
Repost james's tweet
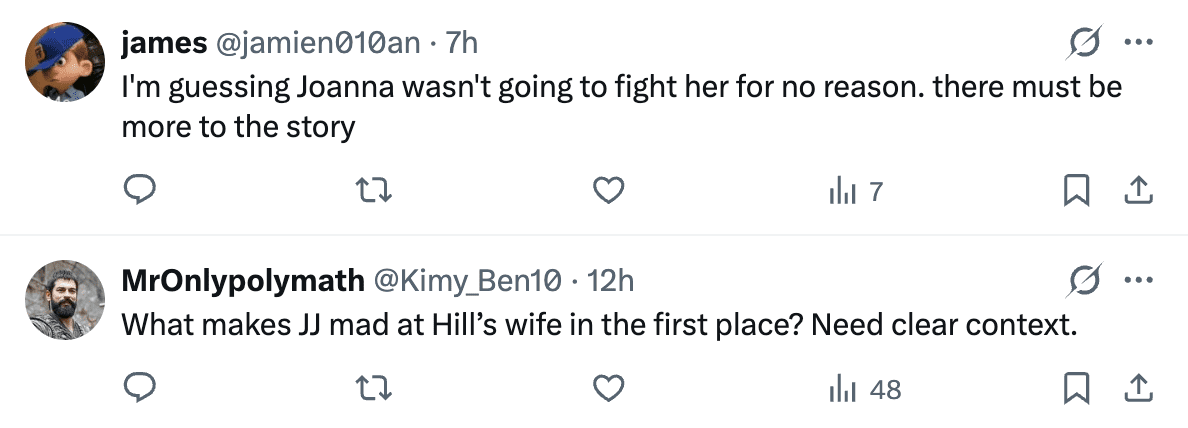coord(373,190)
